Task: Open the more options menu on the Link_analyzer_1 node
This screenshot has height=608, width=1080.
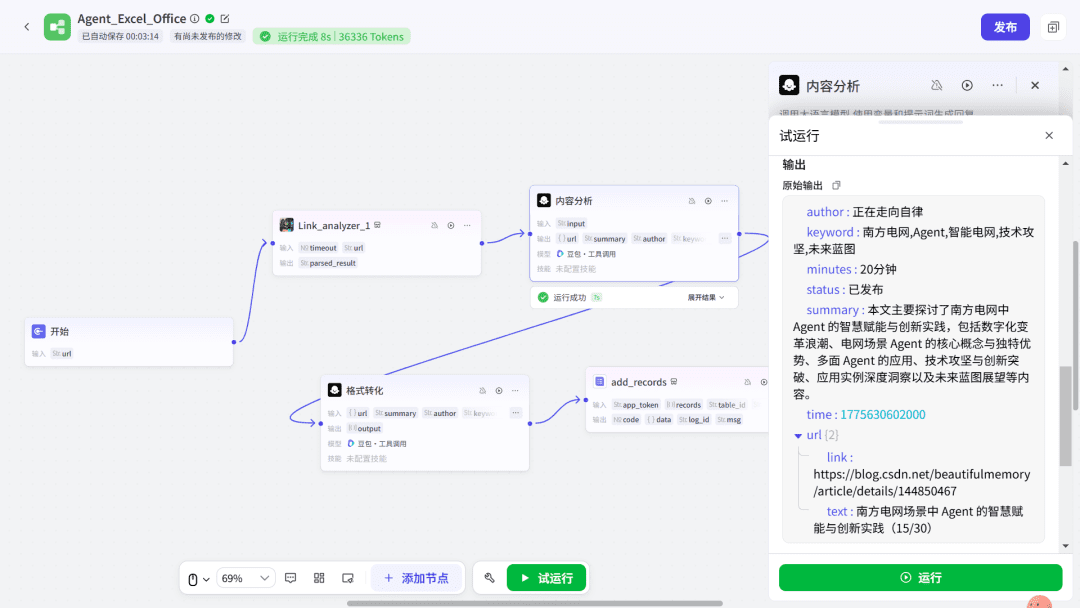Action: [467, 226]
